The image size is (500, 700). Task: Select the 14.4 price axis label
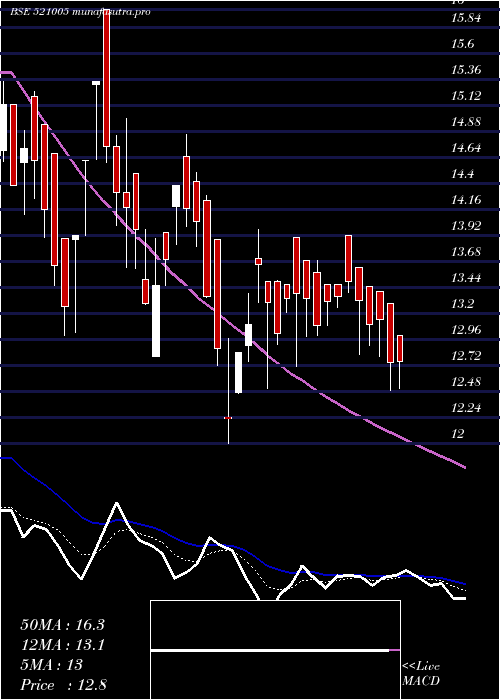point(463,174)
